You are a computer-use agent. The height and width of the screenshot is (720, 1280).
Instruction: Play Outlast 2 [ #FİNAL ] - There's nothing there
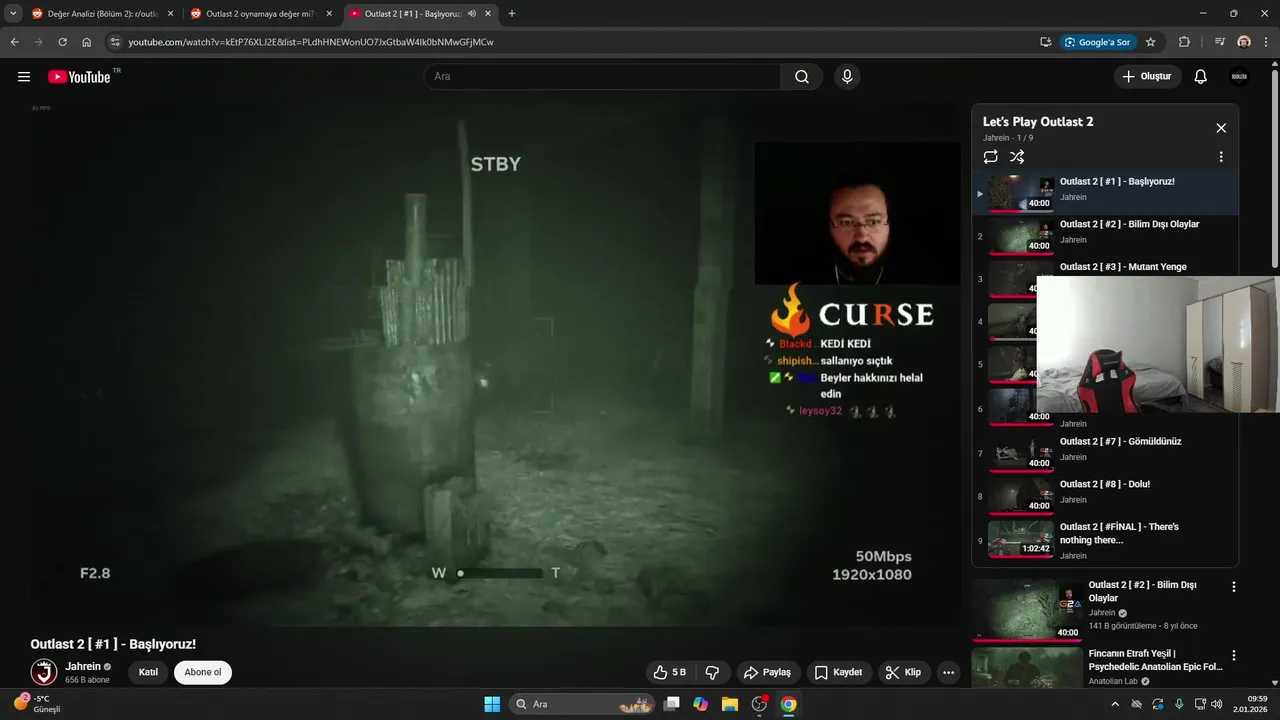(1105, 539)
